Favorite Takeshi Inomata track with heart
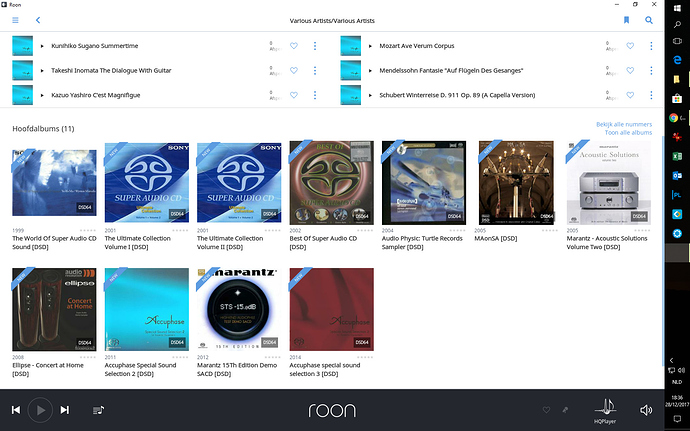 coord(294,70)
